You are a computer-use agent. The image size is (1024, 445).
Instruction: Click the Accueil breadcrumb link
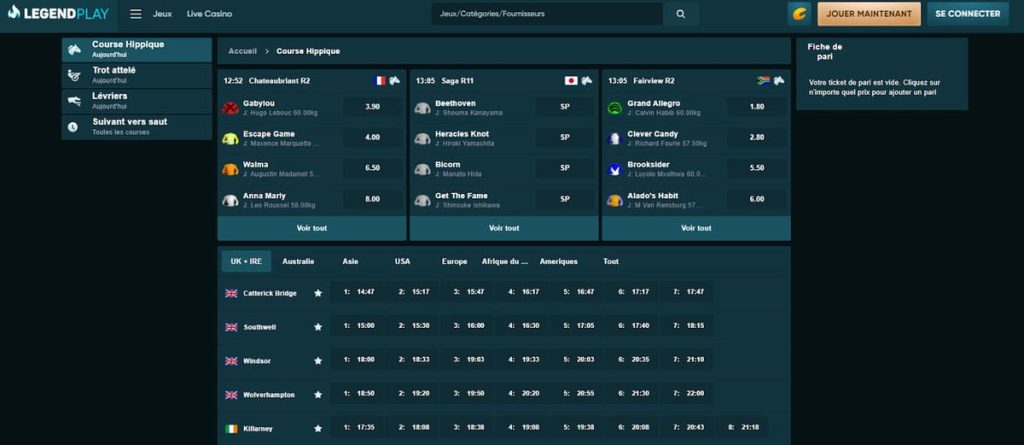[242, 51]
